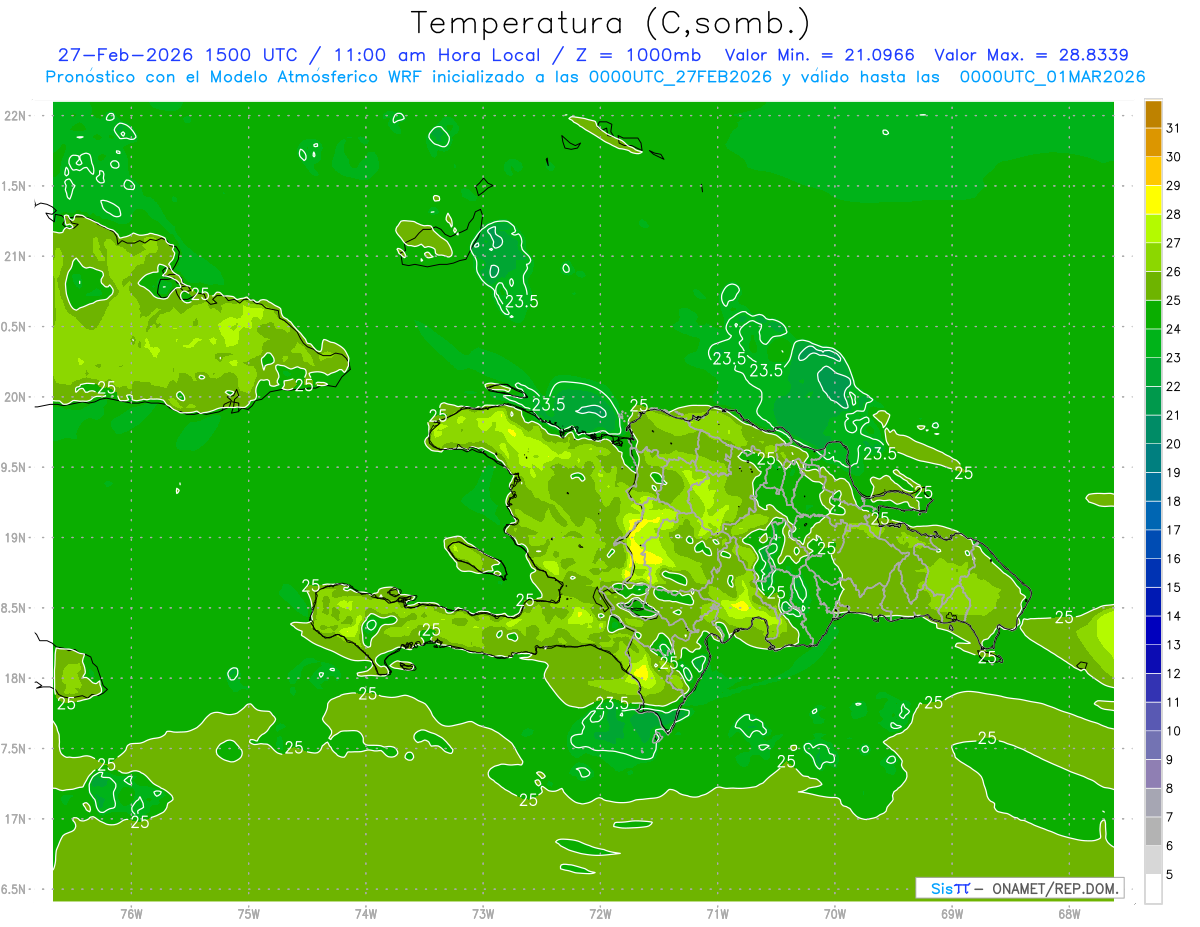
Task: Click the yellow swatch between 28 and 29
Action: click(x=1153, y=200)
